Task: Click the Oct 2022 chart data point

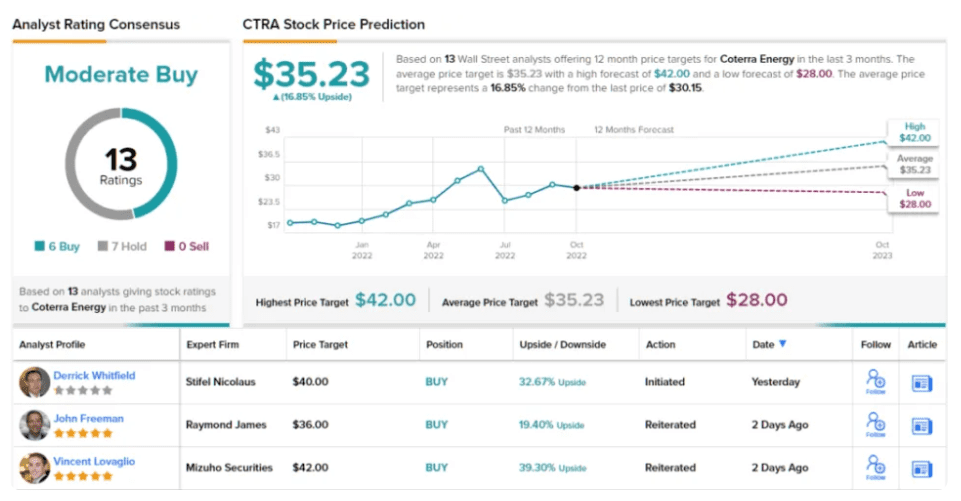Action: point(576,187)
